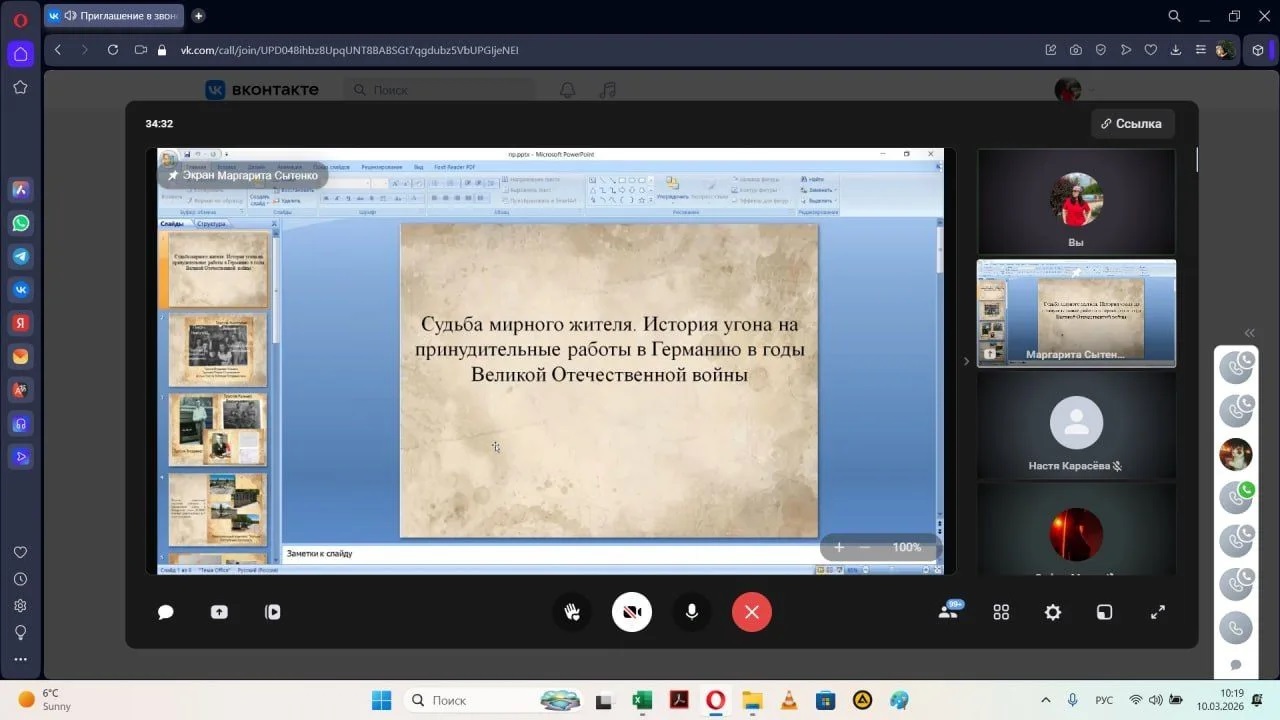This screenshot has height=720, width=1280.
Task: Select Настя Карасёва participant tile
Action: click(x=1076, y=427)
